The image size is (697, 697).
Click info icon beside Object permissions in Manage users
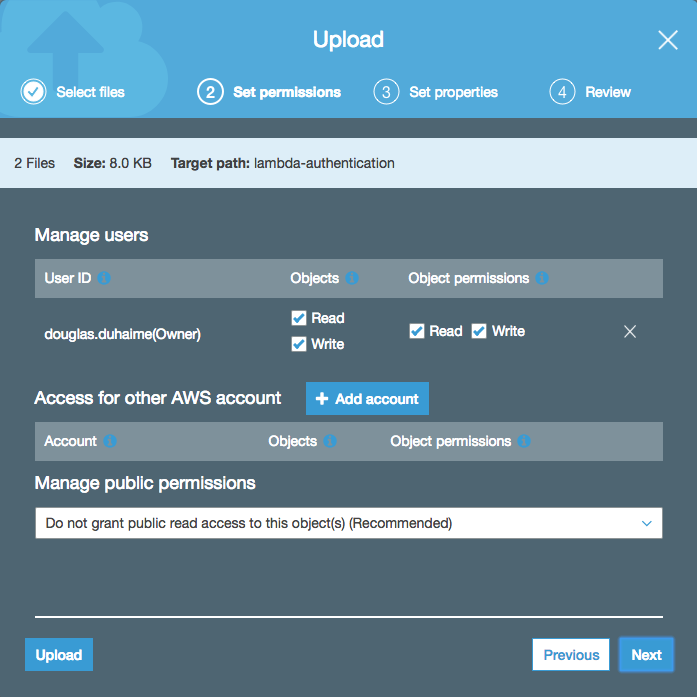[541, 278]
